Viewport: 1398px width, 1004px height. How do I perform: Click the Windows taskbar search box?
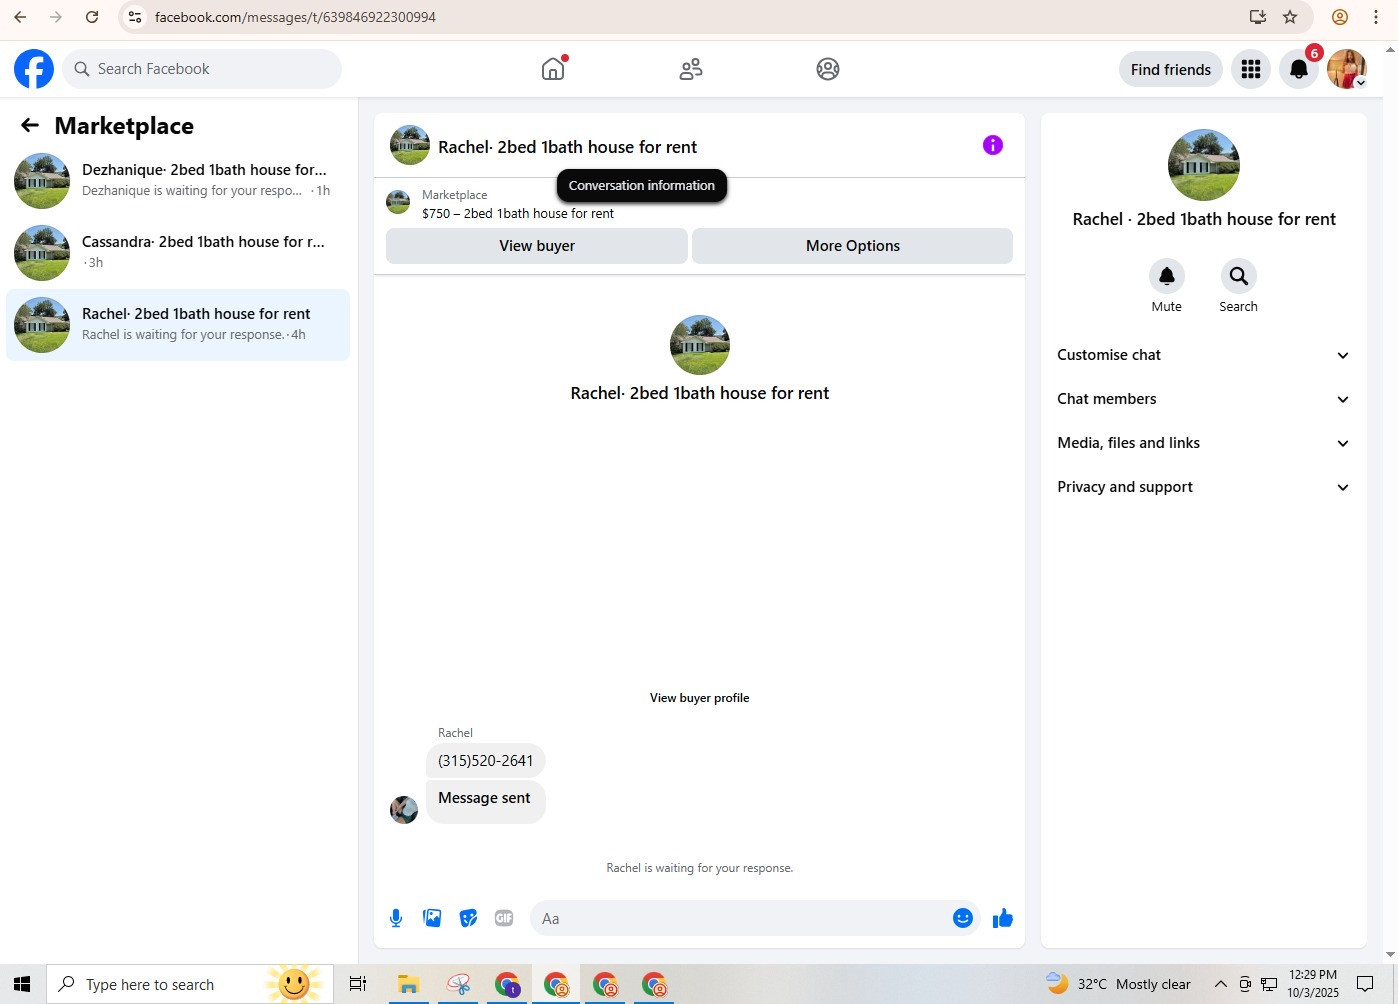(190, 984)
